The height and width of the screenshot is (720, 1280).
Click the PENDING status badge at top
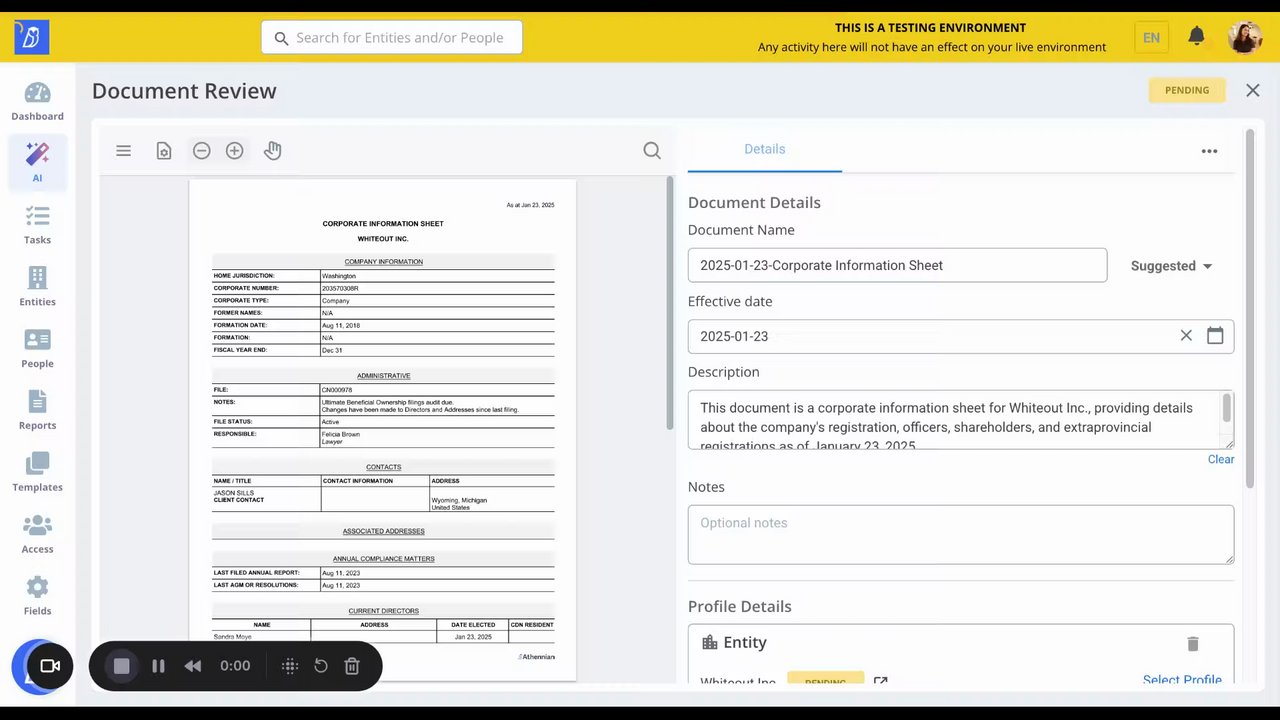pos(1187,90)
